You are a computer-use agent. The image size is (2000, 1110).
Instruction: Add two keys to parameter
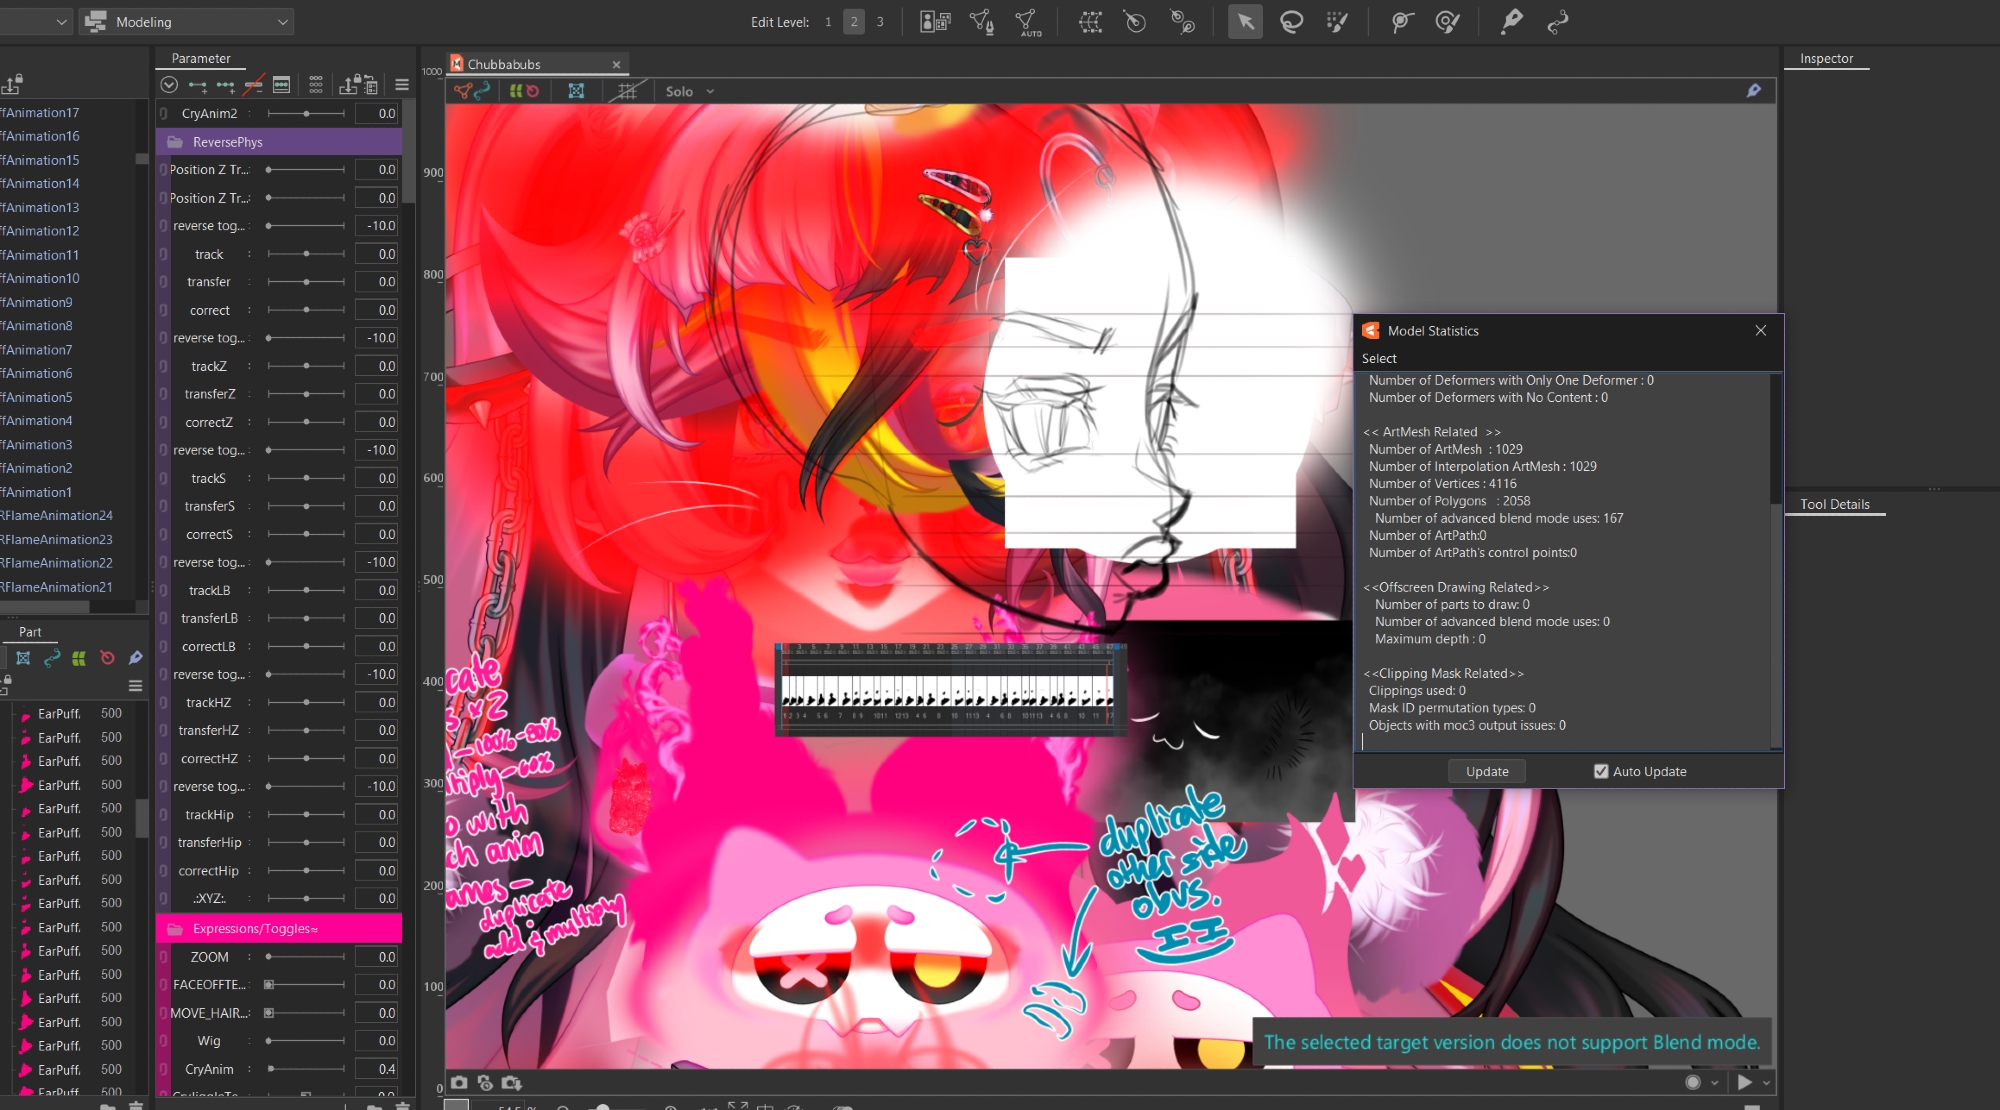pyautogui.click(x=198, y=86)
